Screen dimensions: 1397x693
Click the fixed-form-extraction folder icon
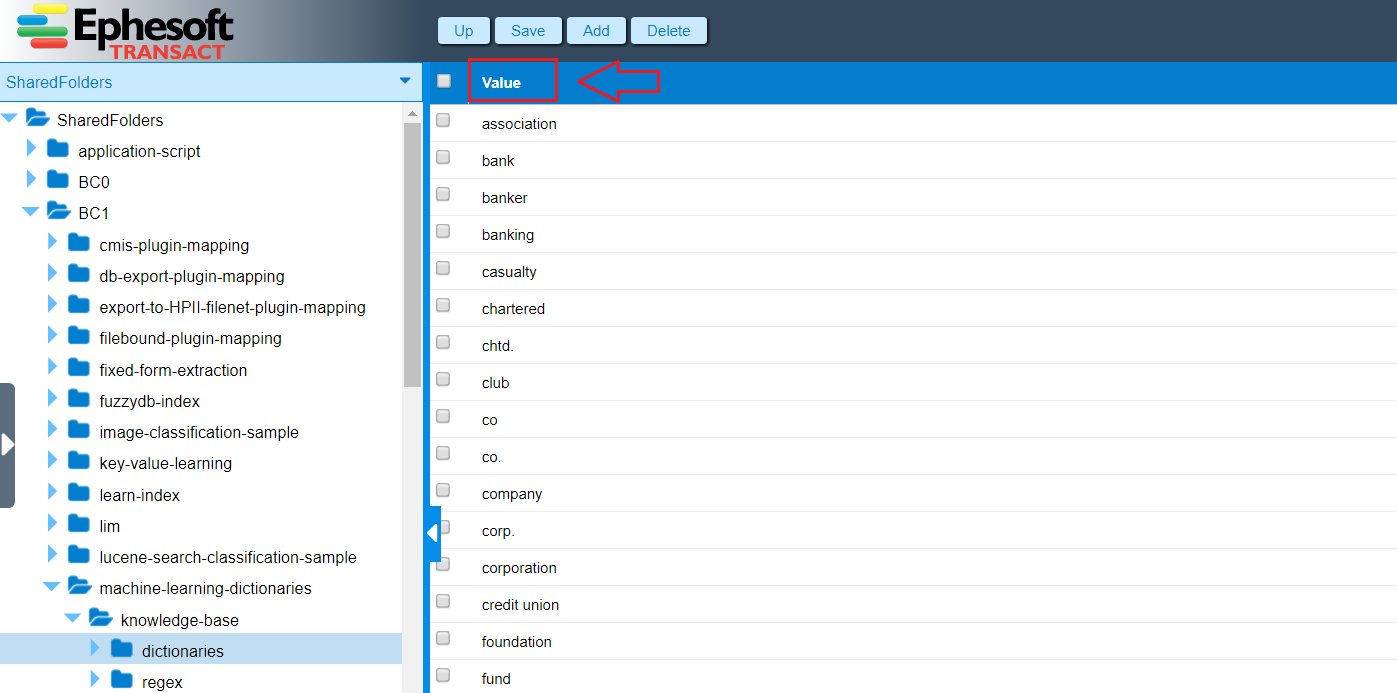[79, 369]
